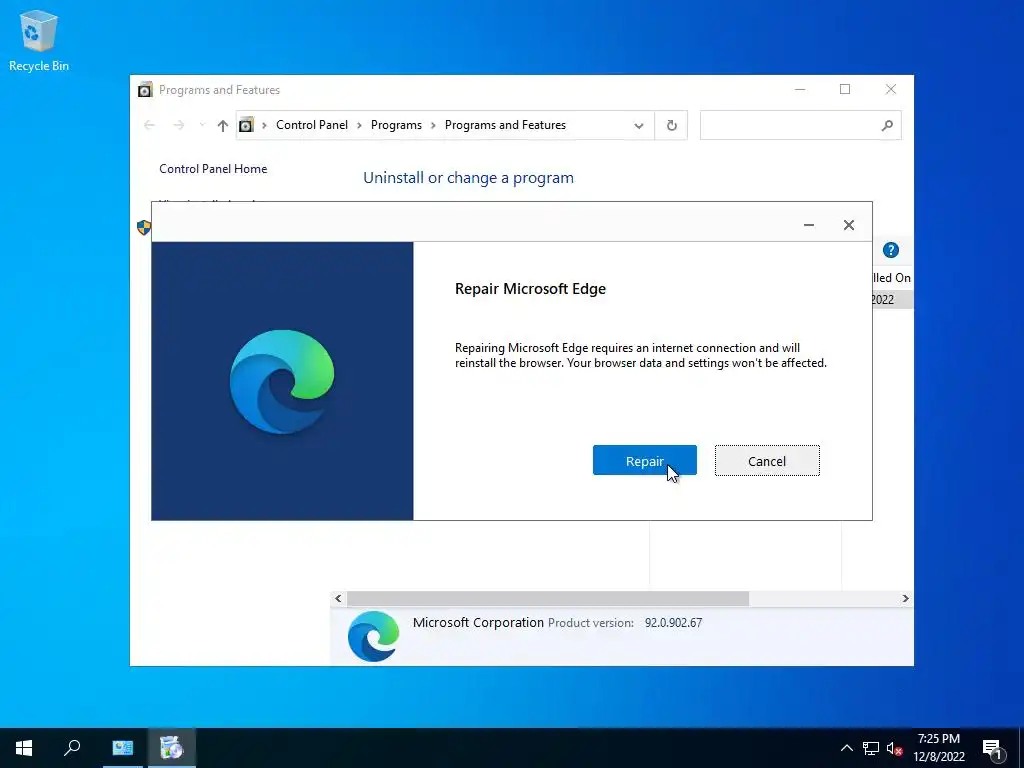Screen dimensions: 1024x768
Task: Select Control Panel breadcrumb
Action: [312, 125]
